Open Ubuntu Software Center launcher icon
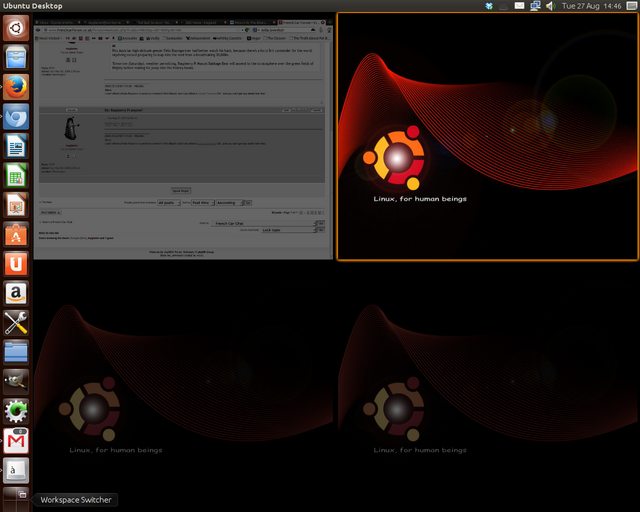The image size is (640, 512). 16,234
